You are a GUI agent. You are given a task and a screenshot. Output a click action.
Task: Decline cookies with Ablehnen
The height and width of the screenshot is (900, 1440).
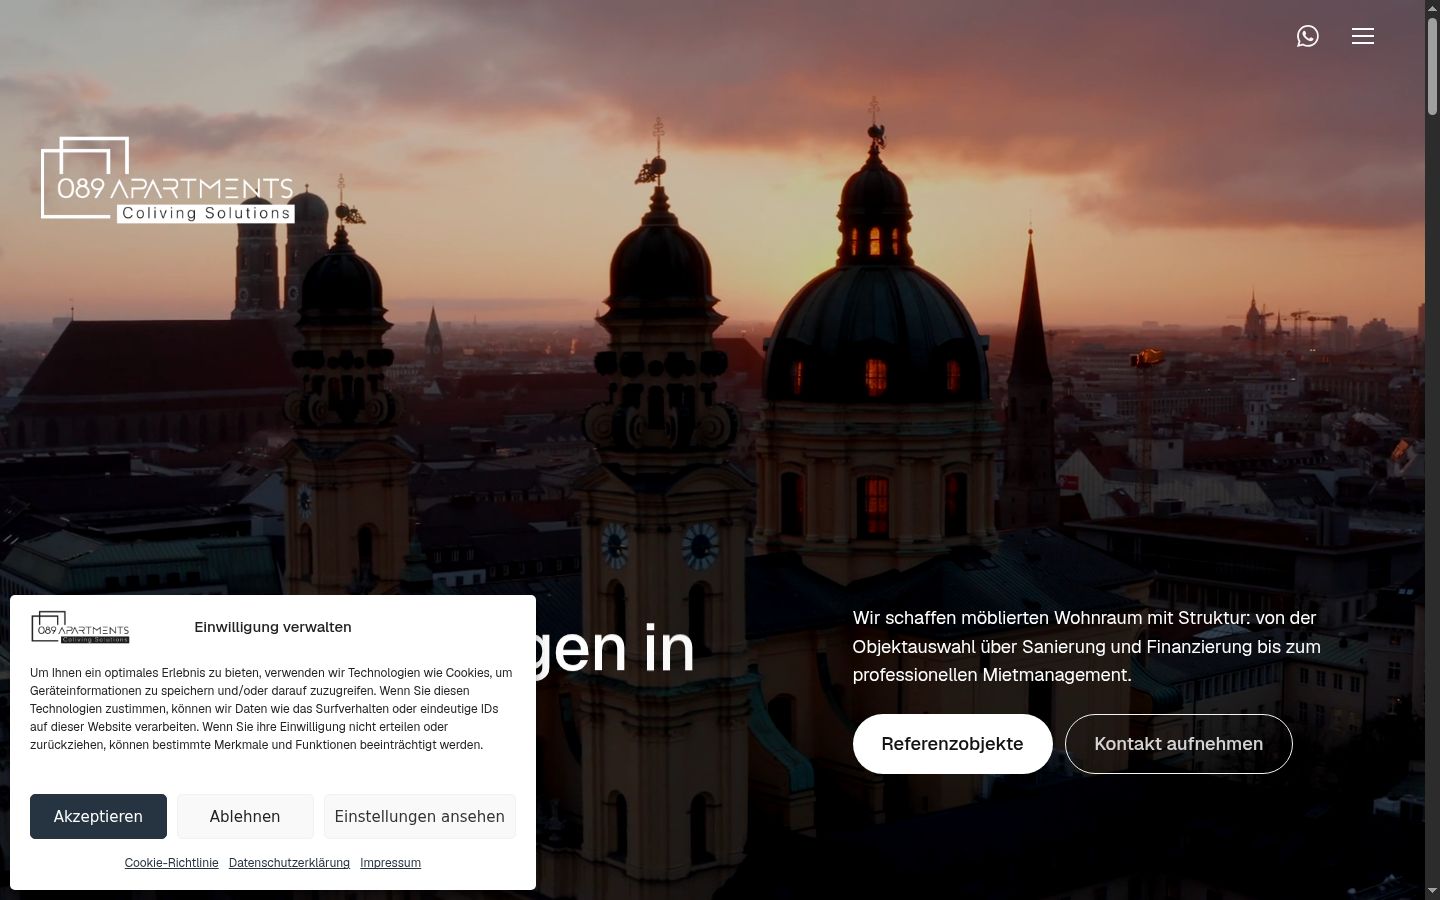coord(245,816)
